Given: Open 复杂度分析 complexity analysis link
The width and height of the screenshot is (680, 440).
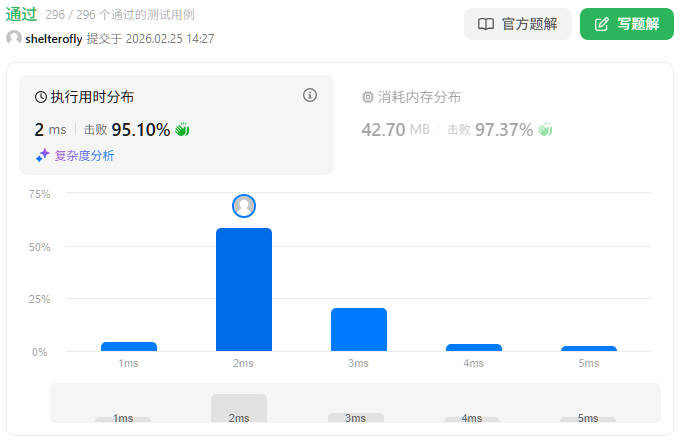Looking at the screenshot, I should (84, 155).
